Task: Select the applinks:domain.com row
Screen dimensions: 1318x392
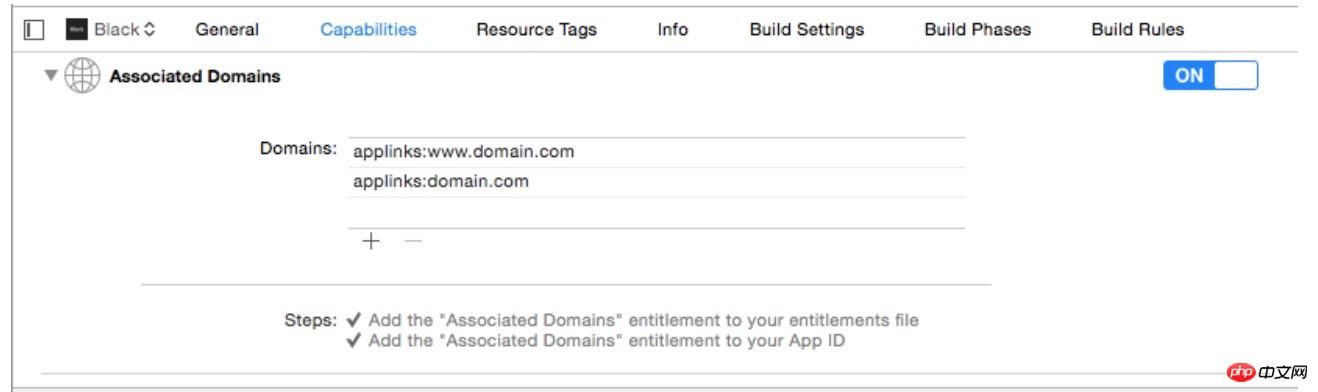Action: point(656,182)
